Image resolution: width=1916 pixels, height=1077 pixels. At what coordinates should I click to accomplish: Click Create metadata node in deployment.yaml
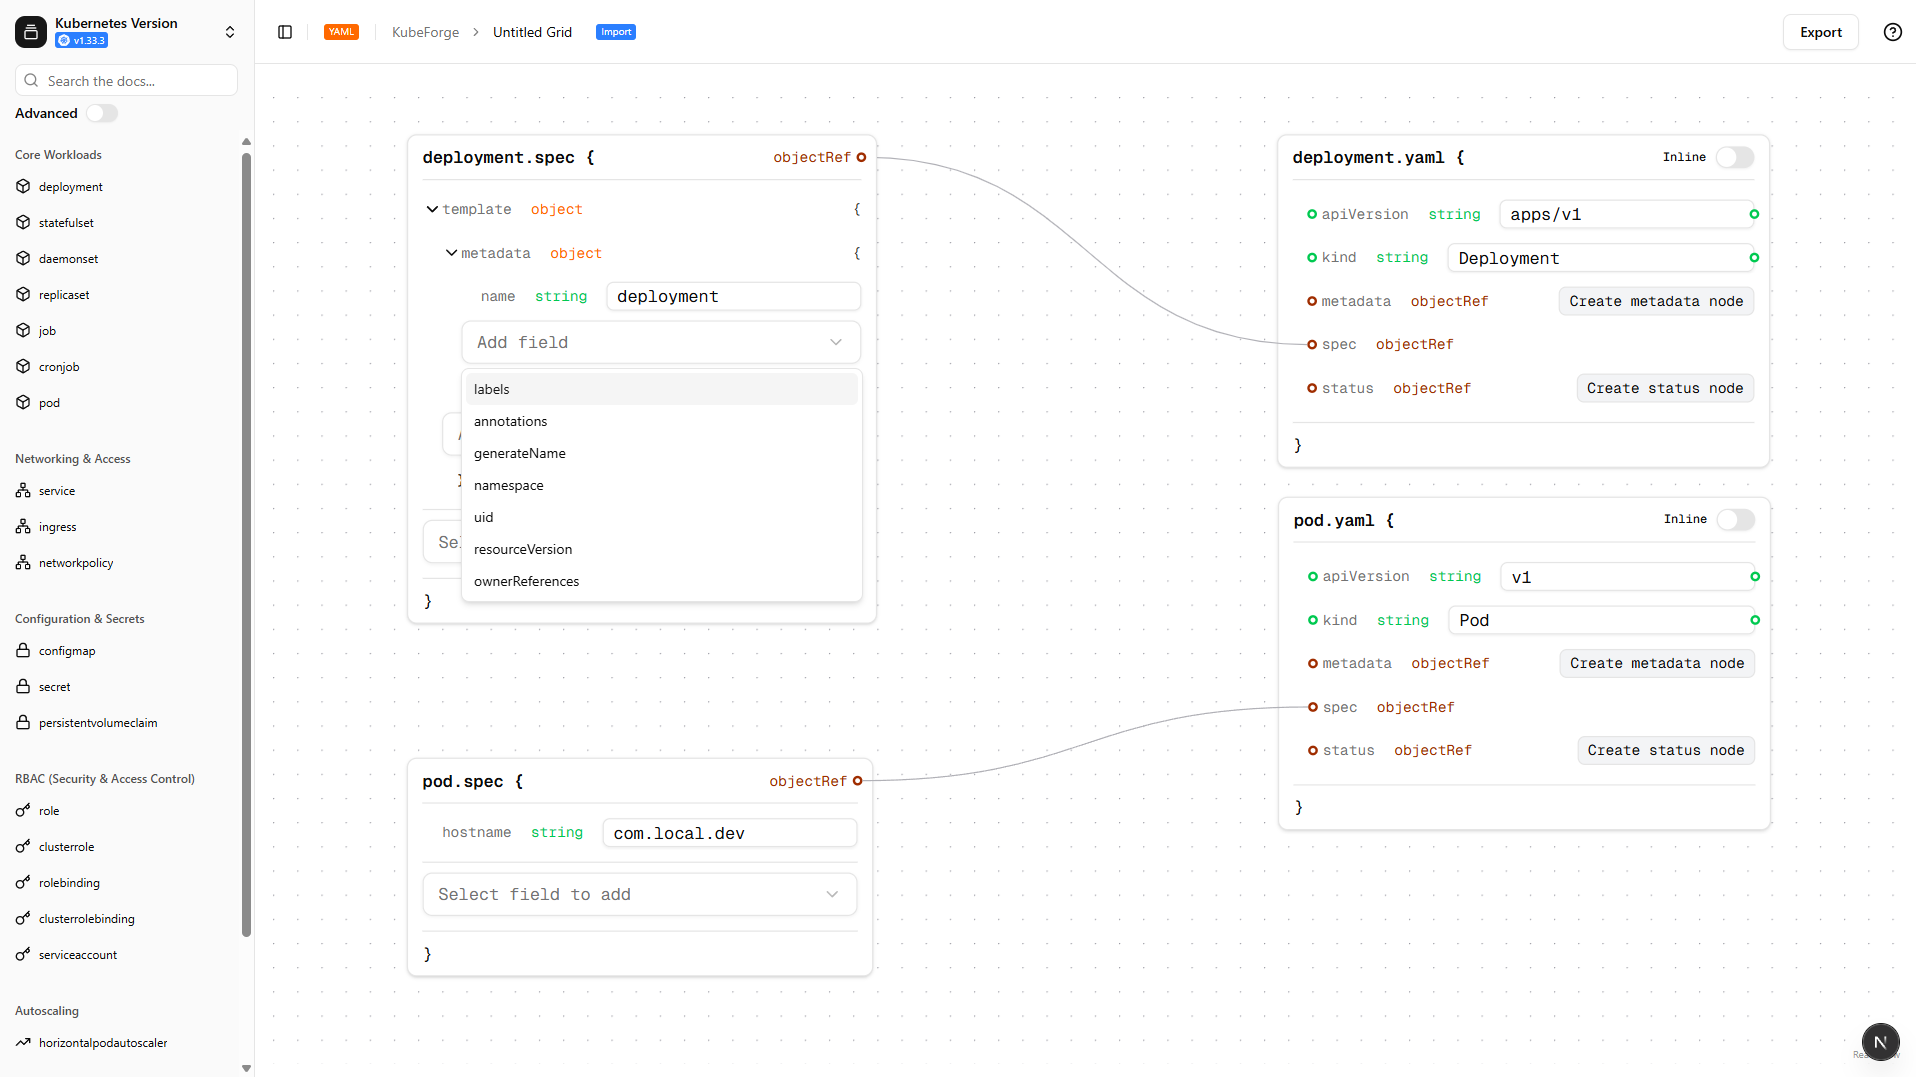tap(1656, 301)
